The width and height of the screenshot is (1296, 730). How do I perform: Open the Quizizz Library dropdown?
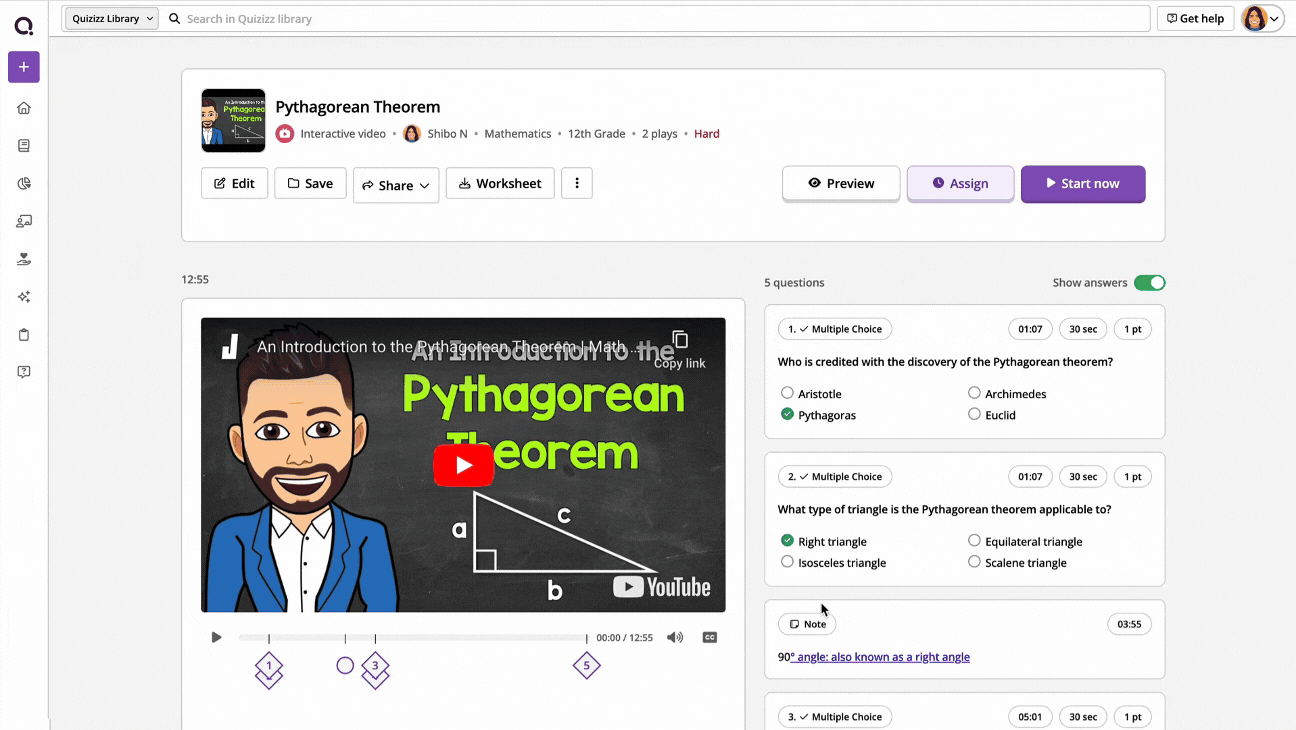coord(111,19)
